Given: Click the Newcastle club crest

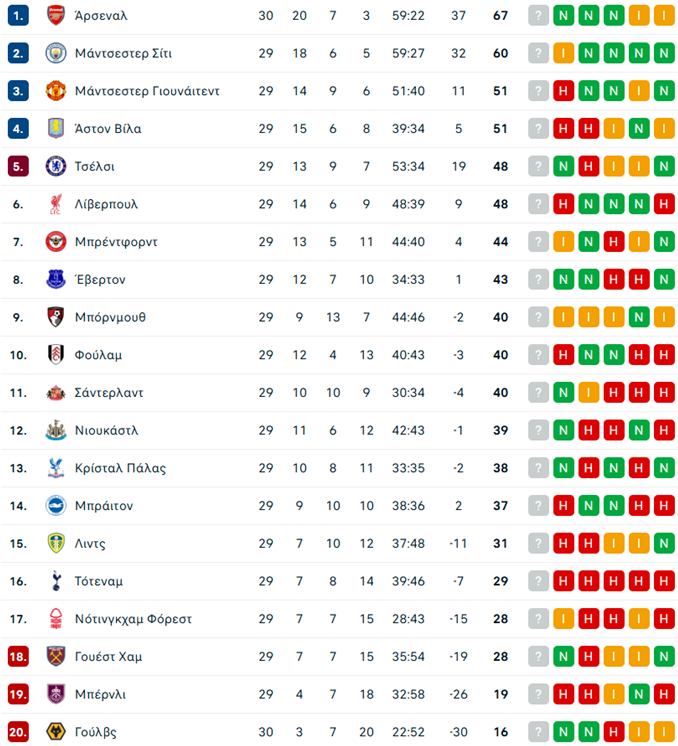Looking at the screenshot, I should (x=55, y=430).
